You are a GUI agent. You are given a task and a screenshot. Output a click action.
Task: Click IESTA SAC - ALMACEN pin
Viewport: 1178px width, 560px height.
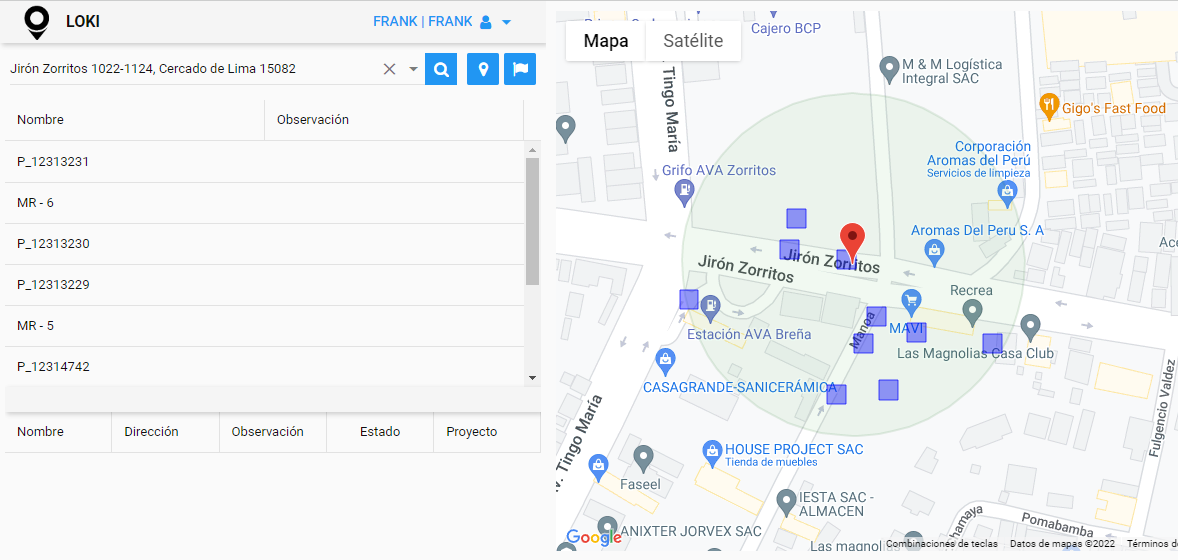tap(786, 501)
